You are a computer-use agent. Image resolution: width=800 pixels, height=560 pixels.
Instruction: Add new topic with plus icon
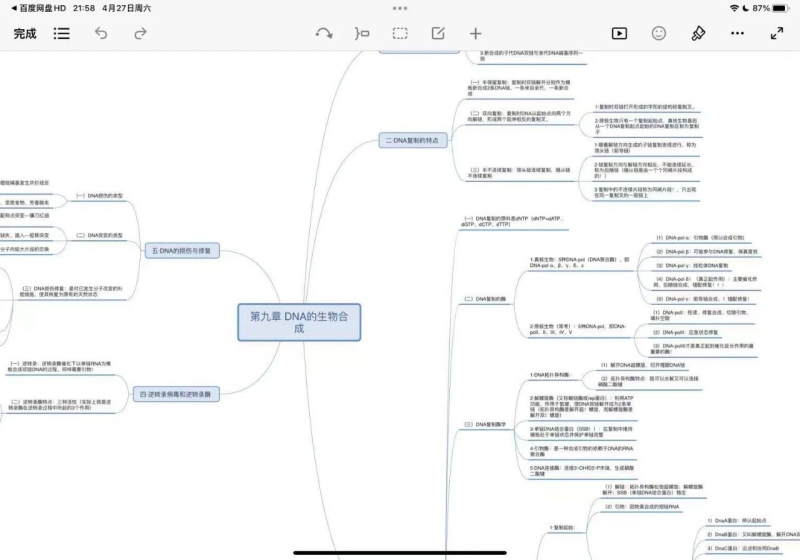tap(476, 34)
